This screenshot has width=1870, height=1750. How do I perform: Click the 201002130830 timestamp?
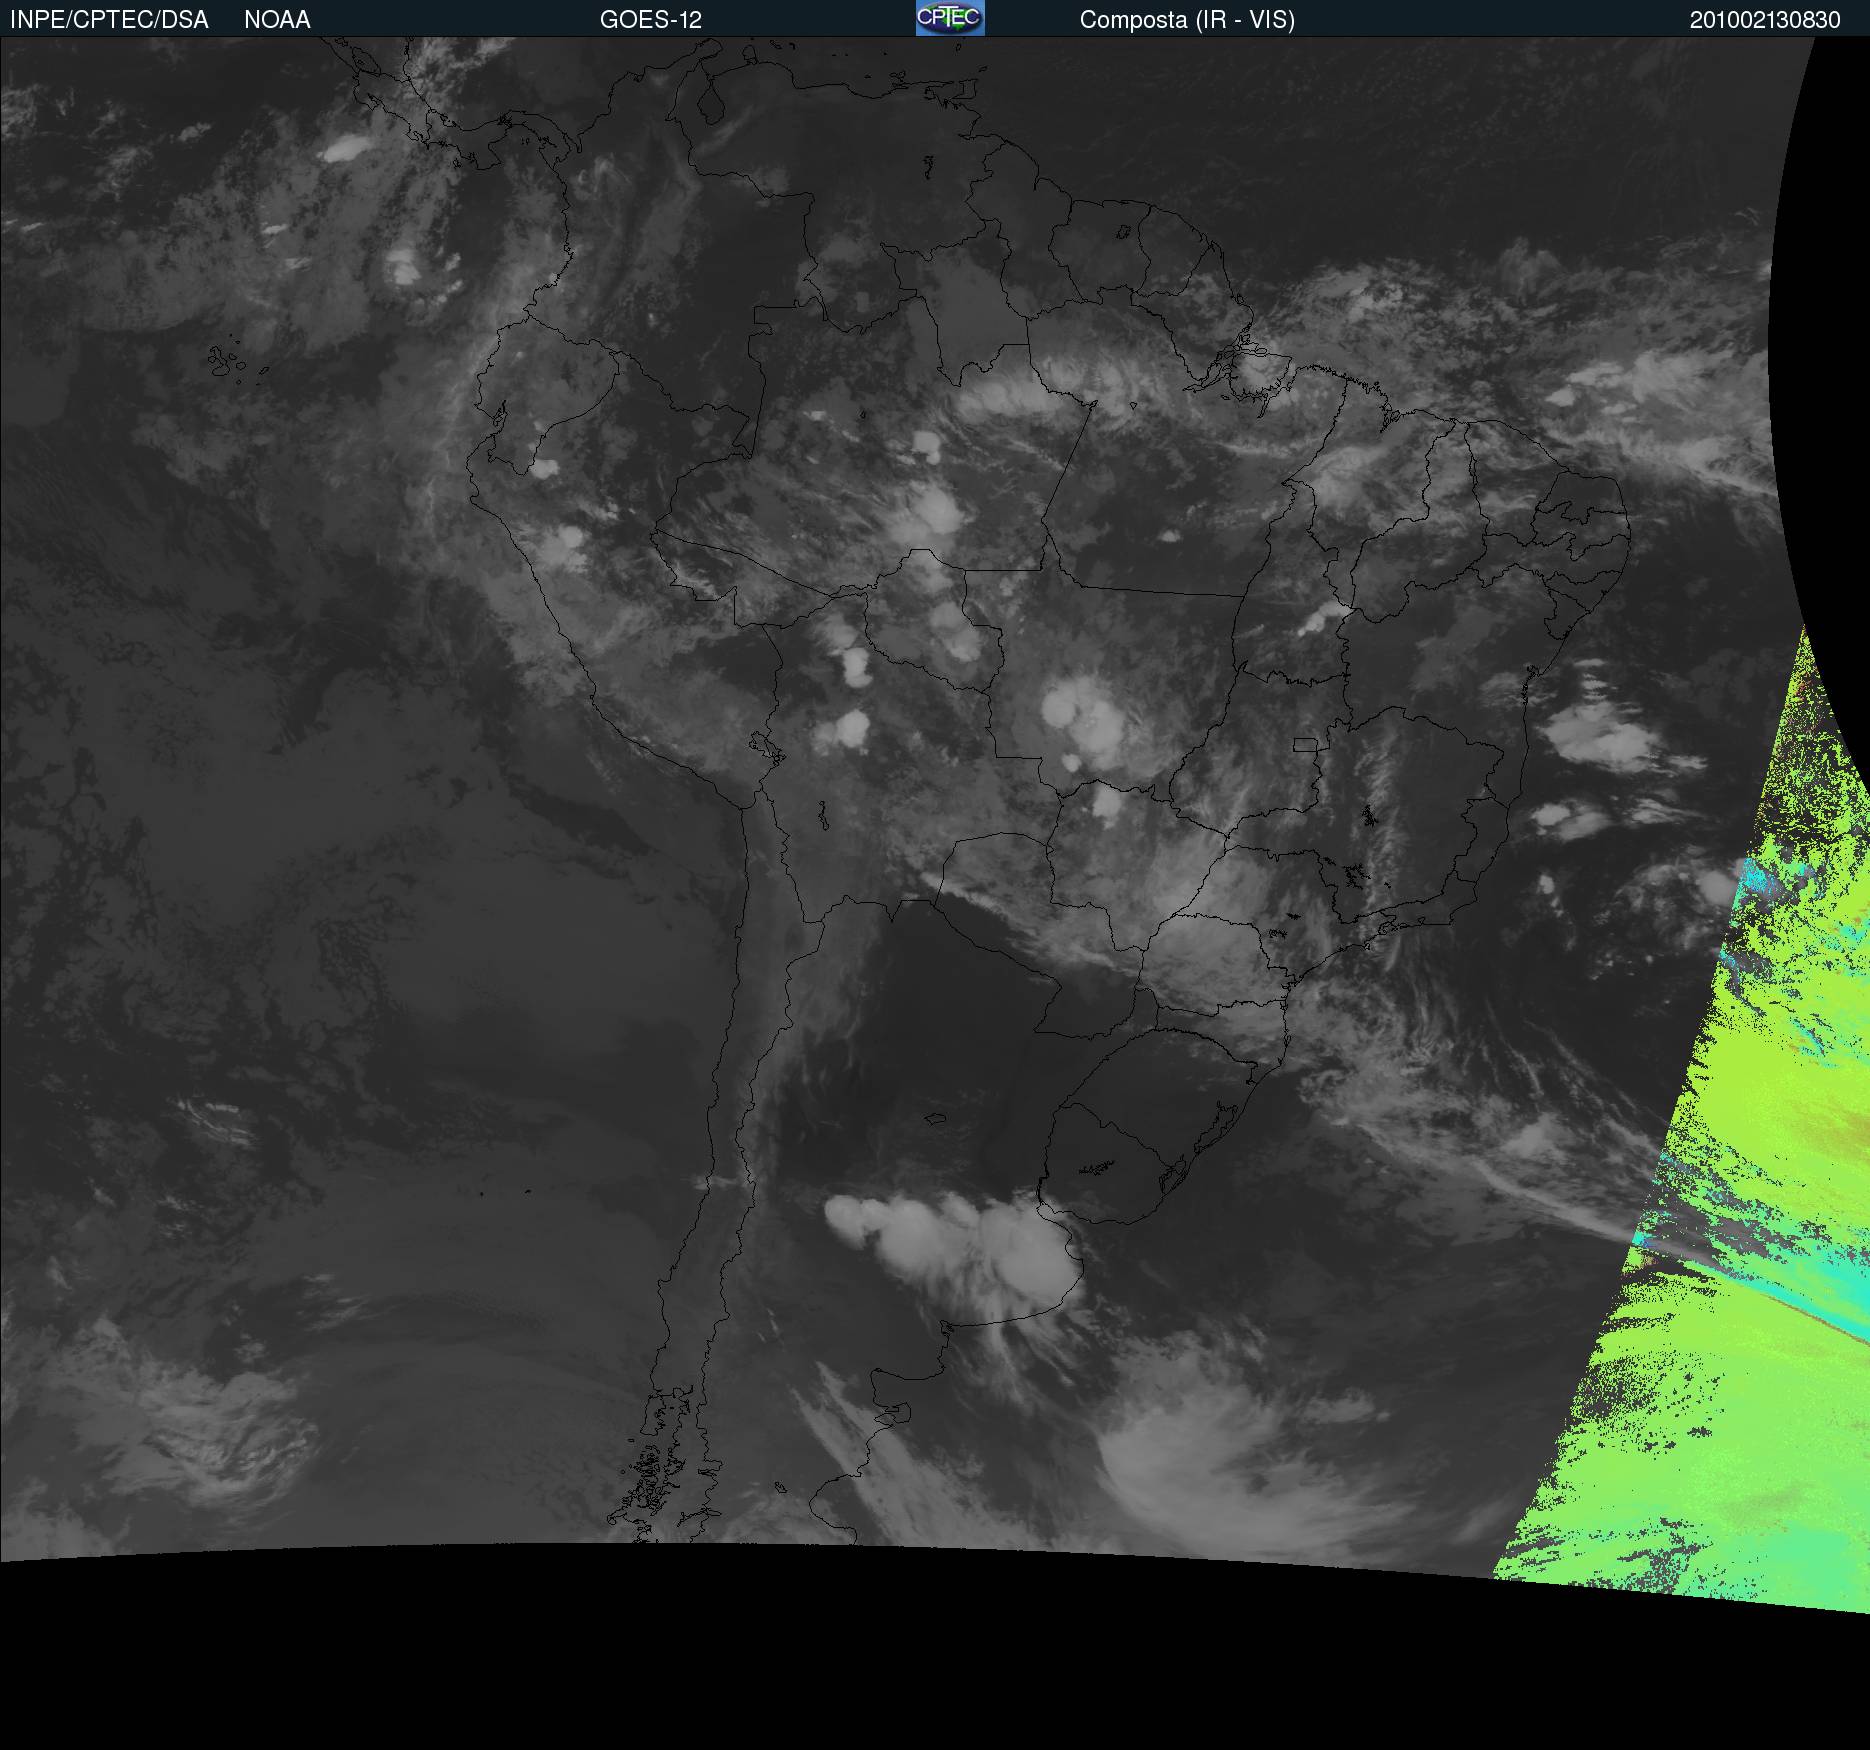click(1765, 20)
